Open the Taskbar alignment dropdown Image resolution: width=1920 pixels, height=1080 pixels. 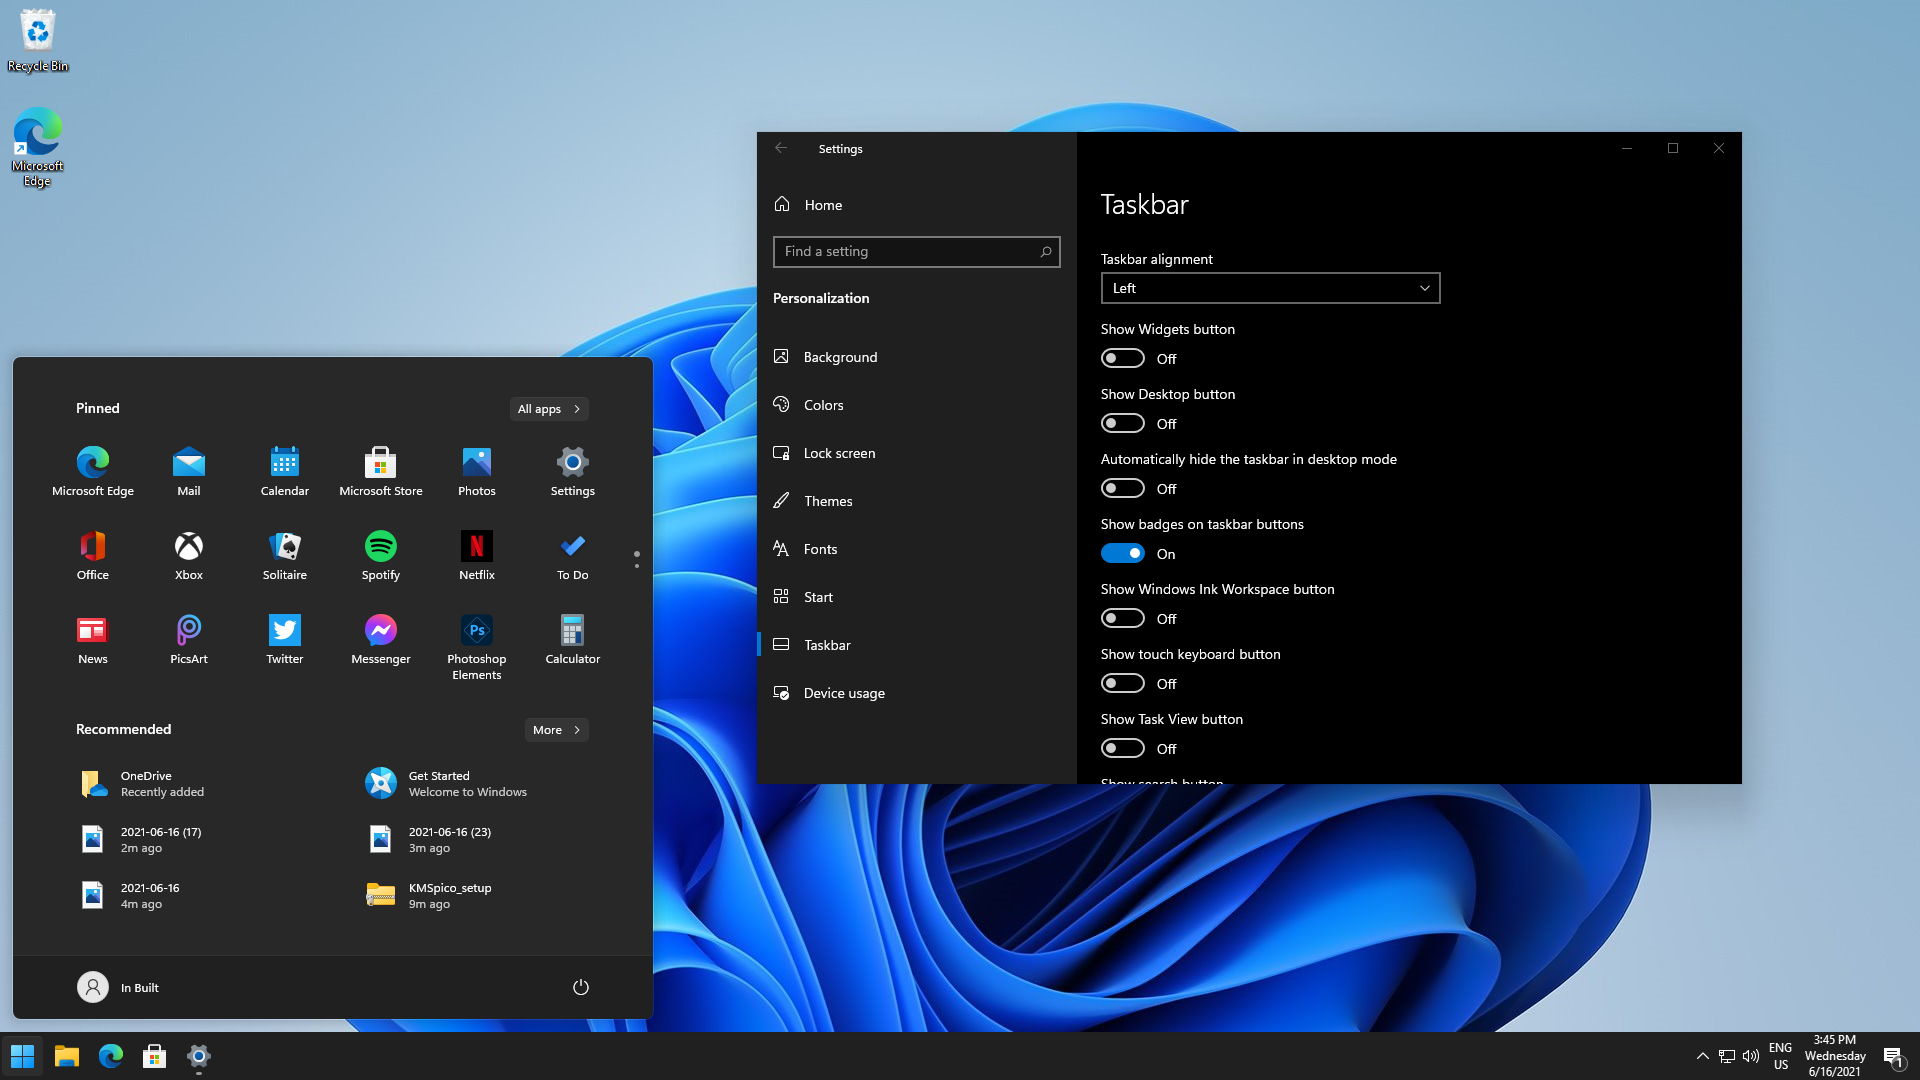tap(1270, 288)
